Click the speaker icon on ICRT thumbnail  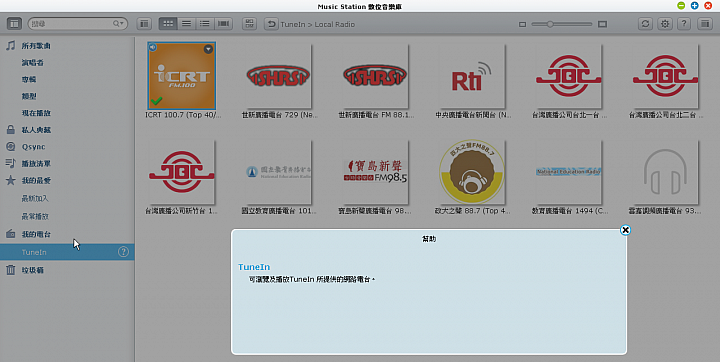pos(153,47)
